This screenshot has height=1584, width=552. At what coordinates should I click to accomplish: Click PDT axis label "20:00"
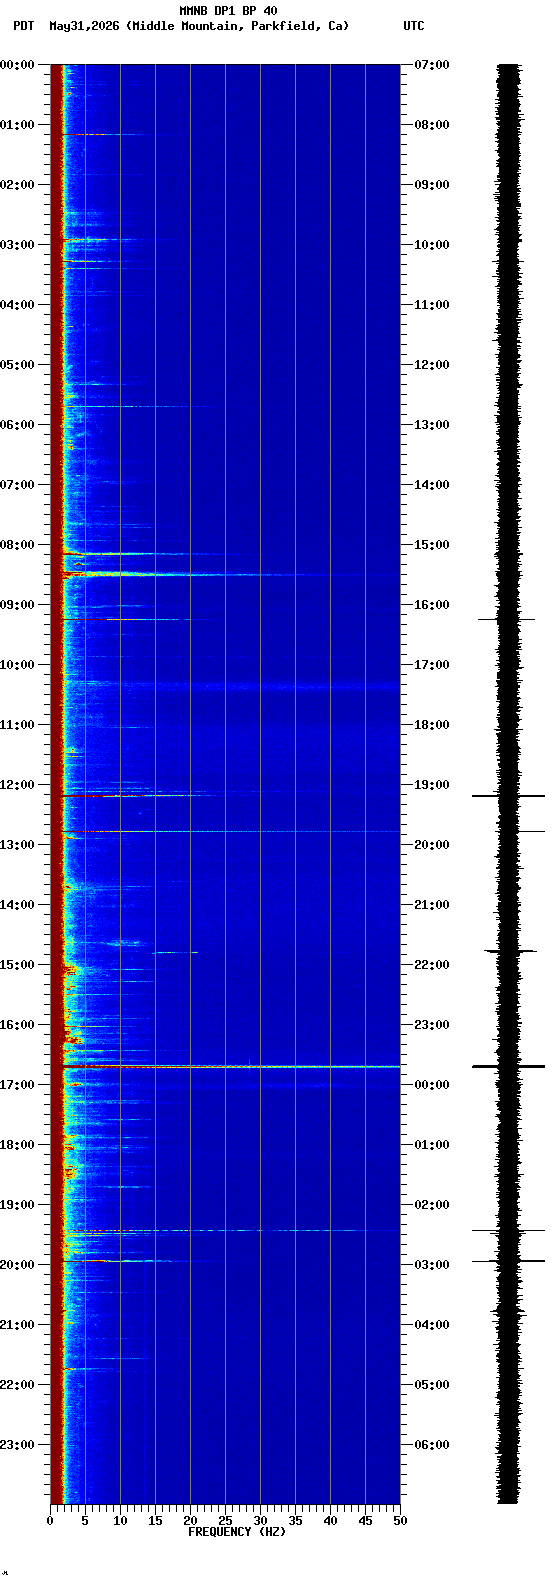tap(18, 1265)
